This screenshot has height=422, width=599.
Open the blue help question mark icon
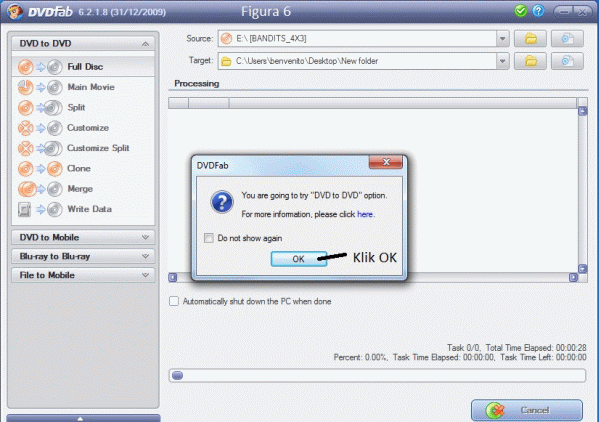pos(538,11)
